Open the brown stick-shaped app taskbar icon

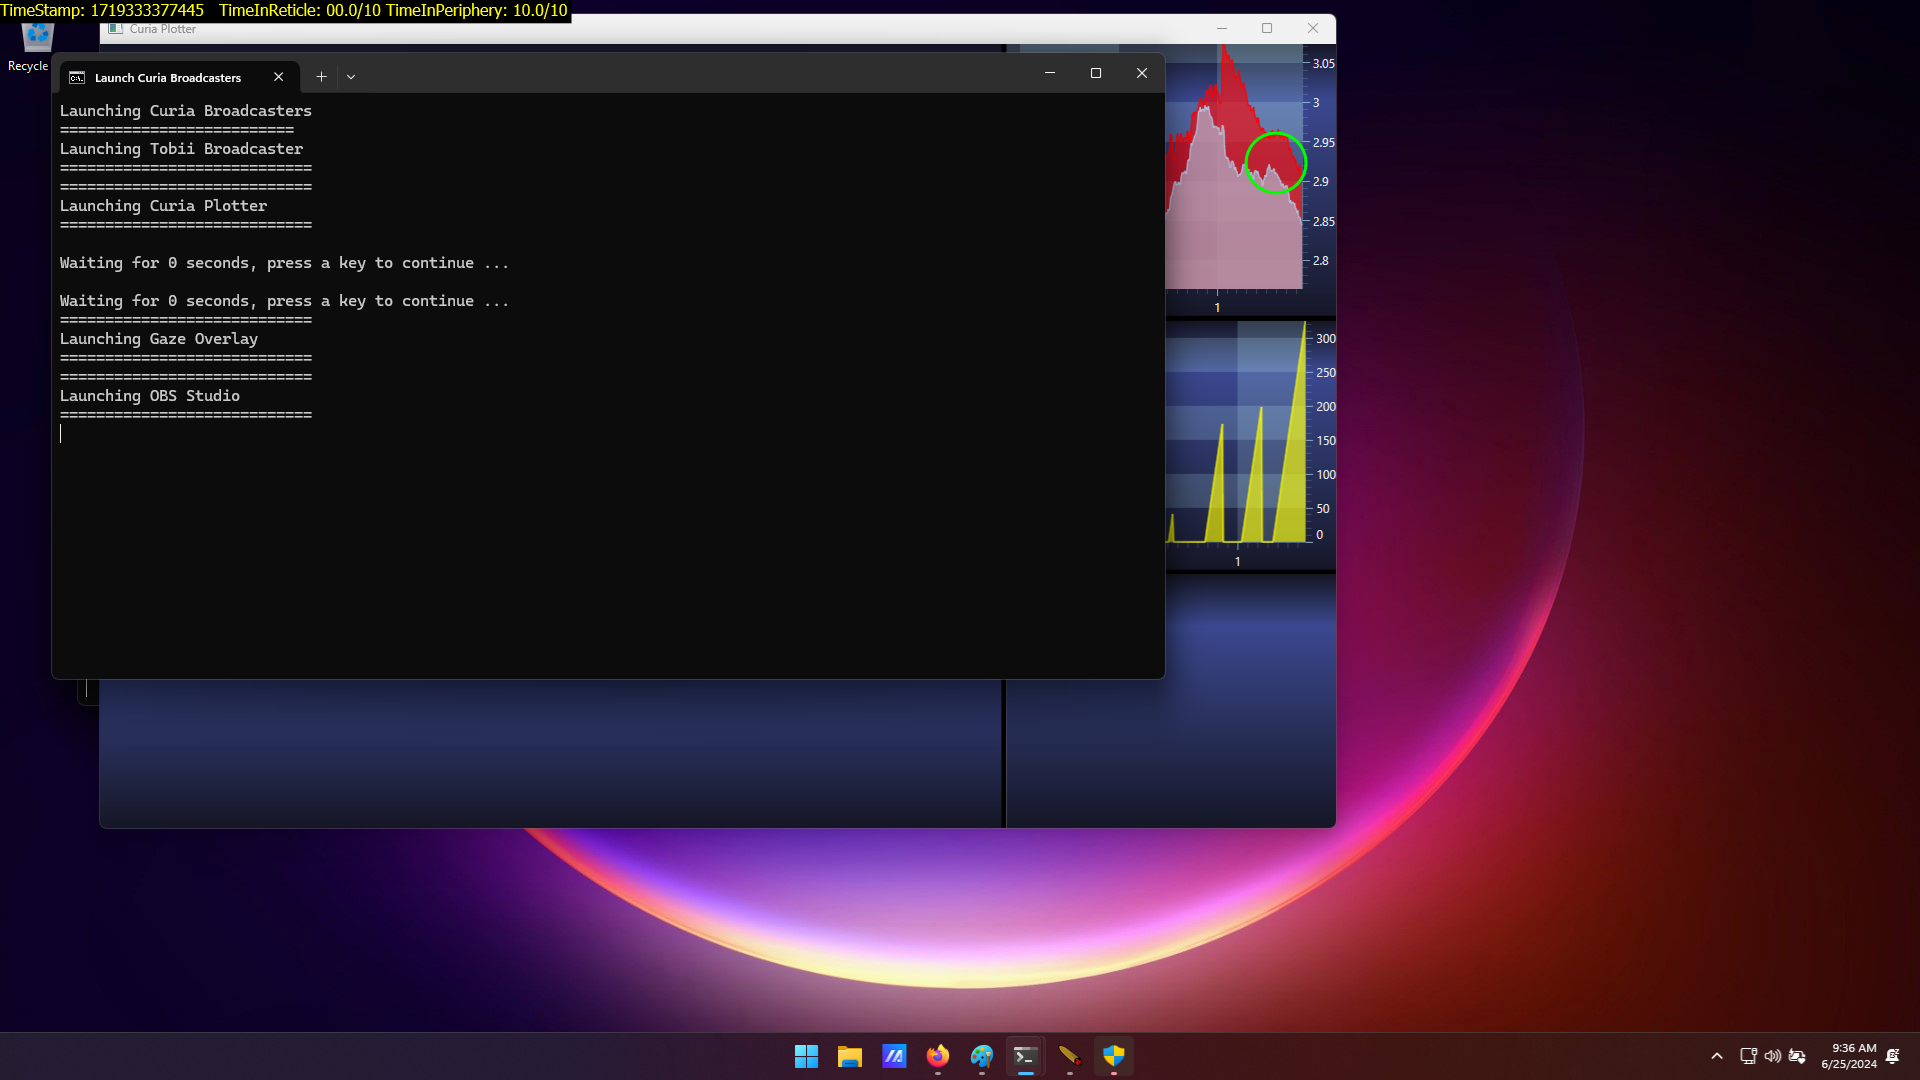(1069, 1056)
